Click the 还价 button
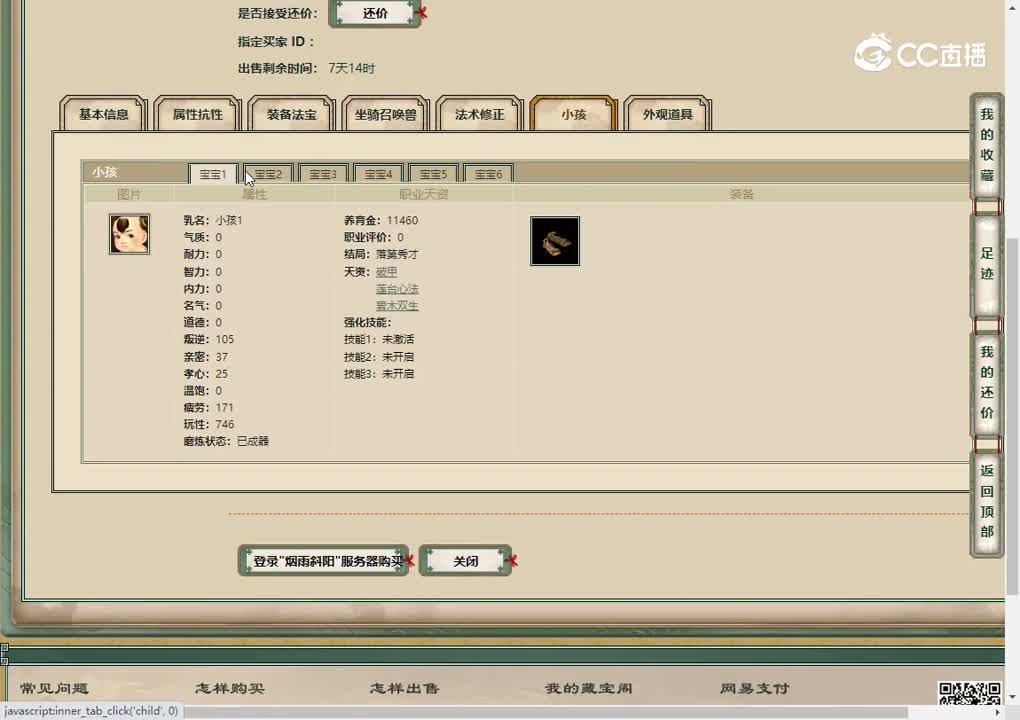The width and height of the screenshot is (1020, 720). tap(375, 15)
